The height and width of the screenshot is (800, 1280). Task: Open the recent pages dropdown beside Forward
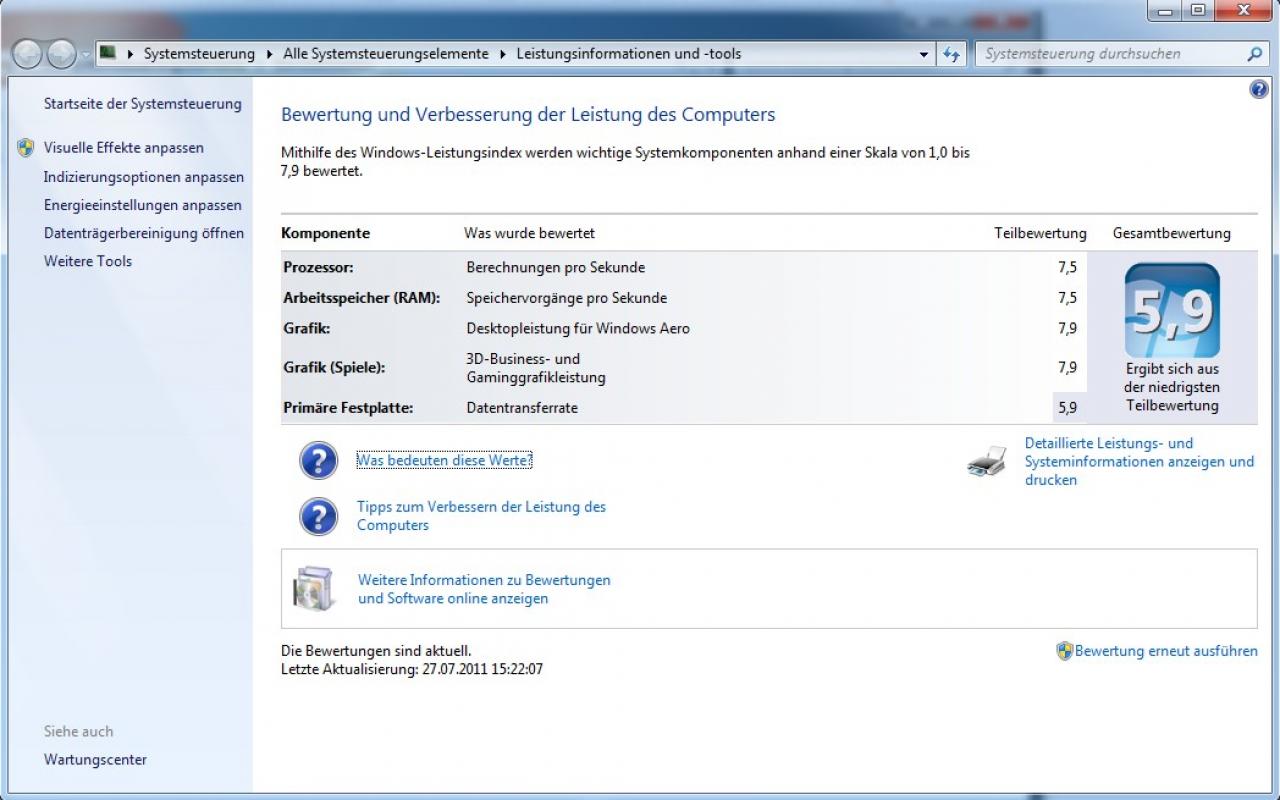[x=85, y=54]
